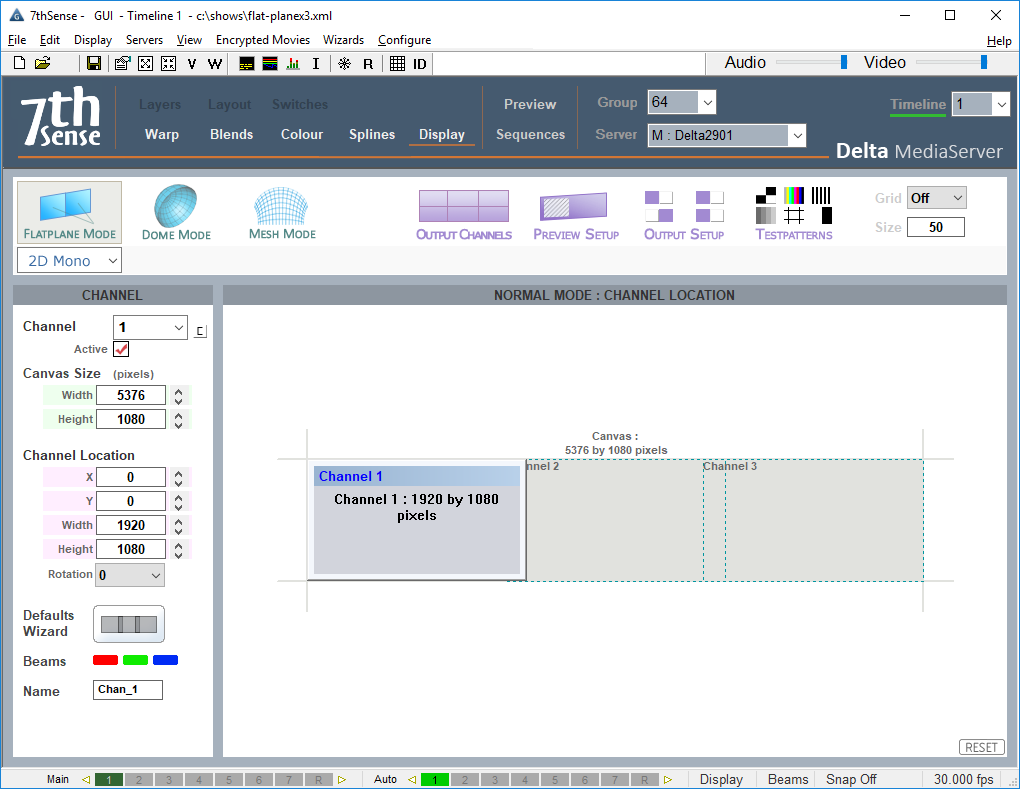Image resolution: width=1020 pixels, height=789 pixels.
Task: Open the colored graph monitor toolbar icon
Action: click(x=270, y=64)
